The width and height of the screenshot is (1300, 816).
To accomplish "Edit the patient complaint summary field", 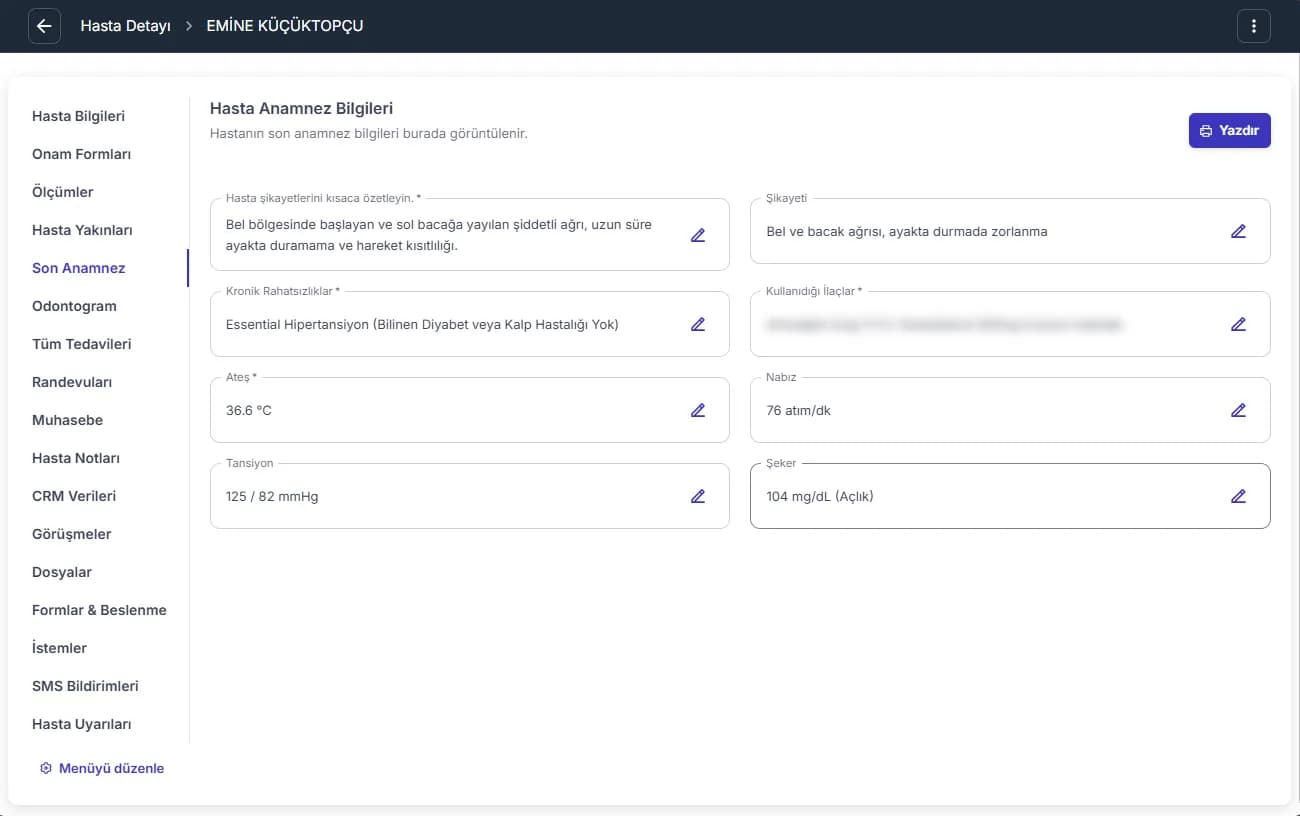I will [x=698, y=235].
